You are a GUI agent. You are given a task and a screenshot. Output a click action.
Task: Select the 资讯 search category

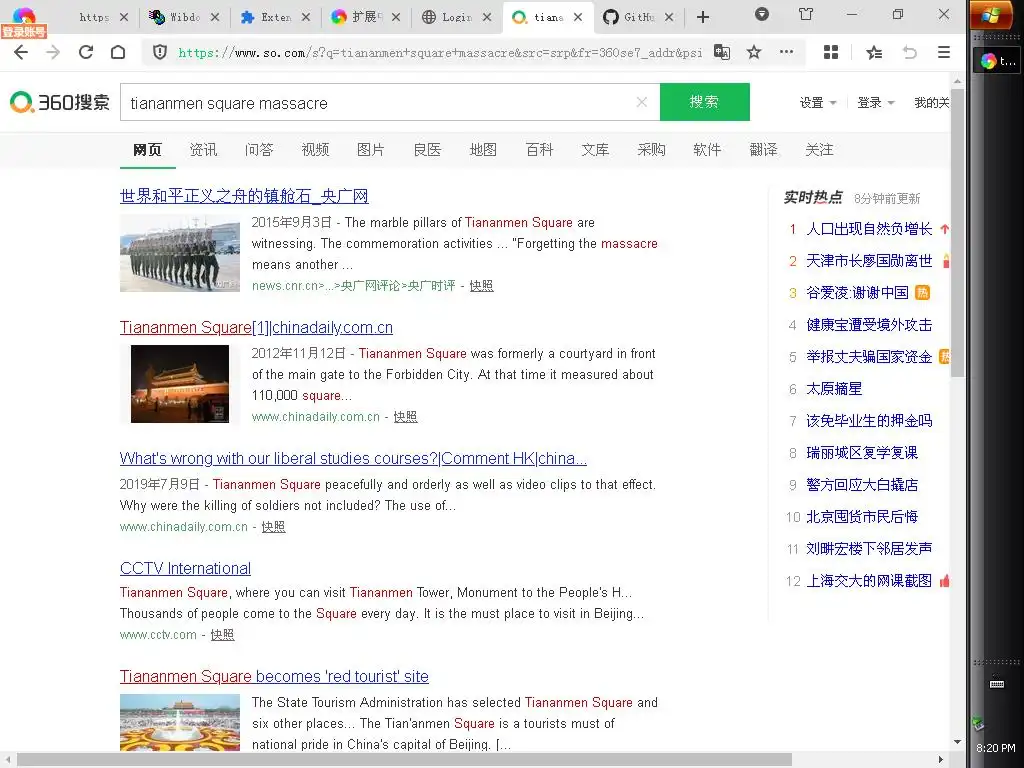tap(203, 150)
